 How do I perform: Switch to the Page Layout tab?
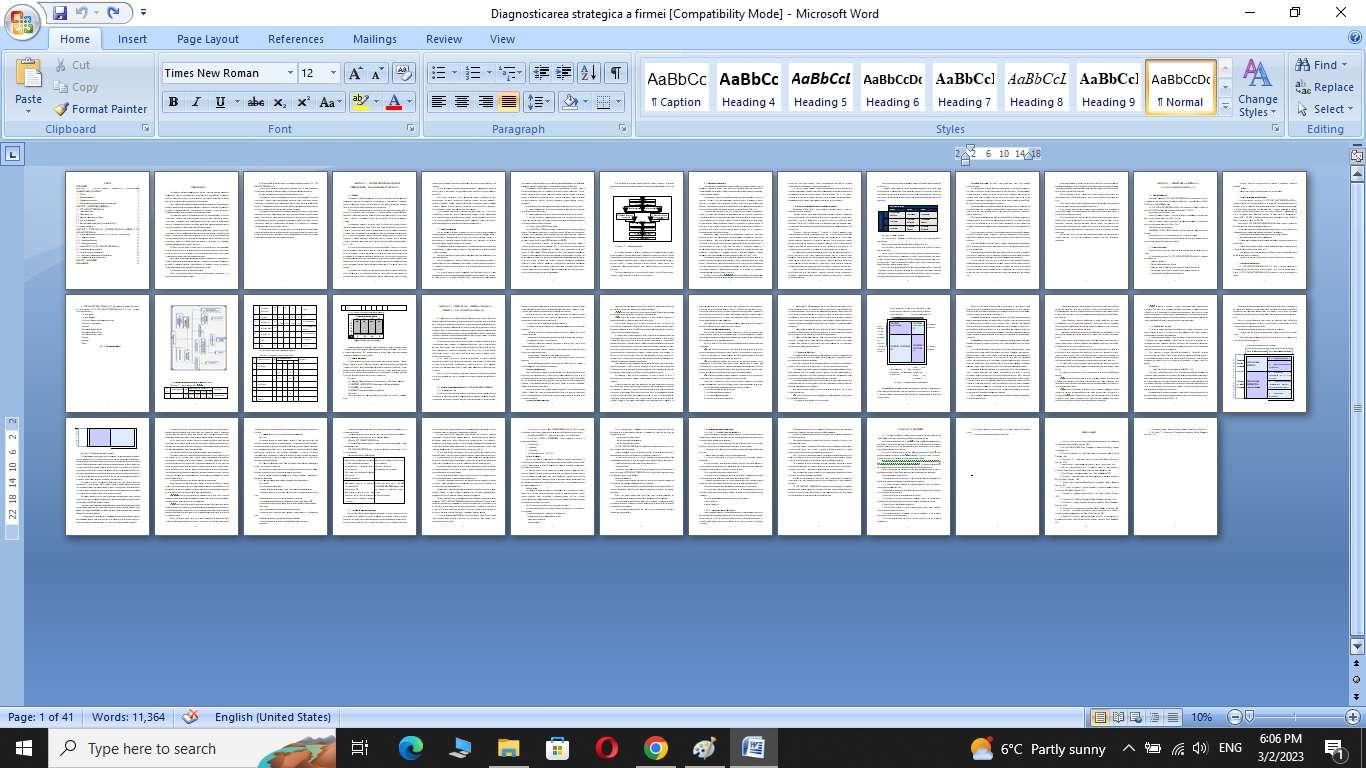pos(207,39)
